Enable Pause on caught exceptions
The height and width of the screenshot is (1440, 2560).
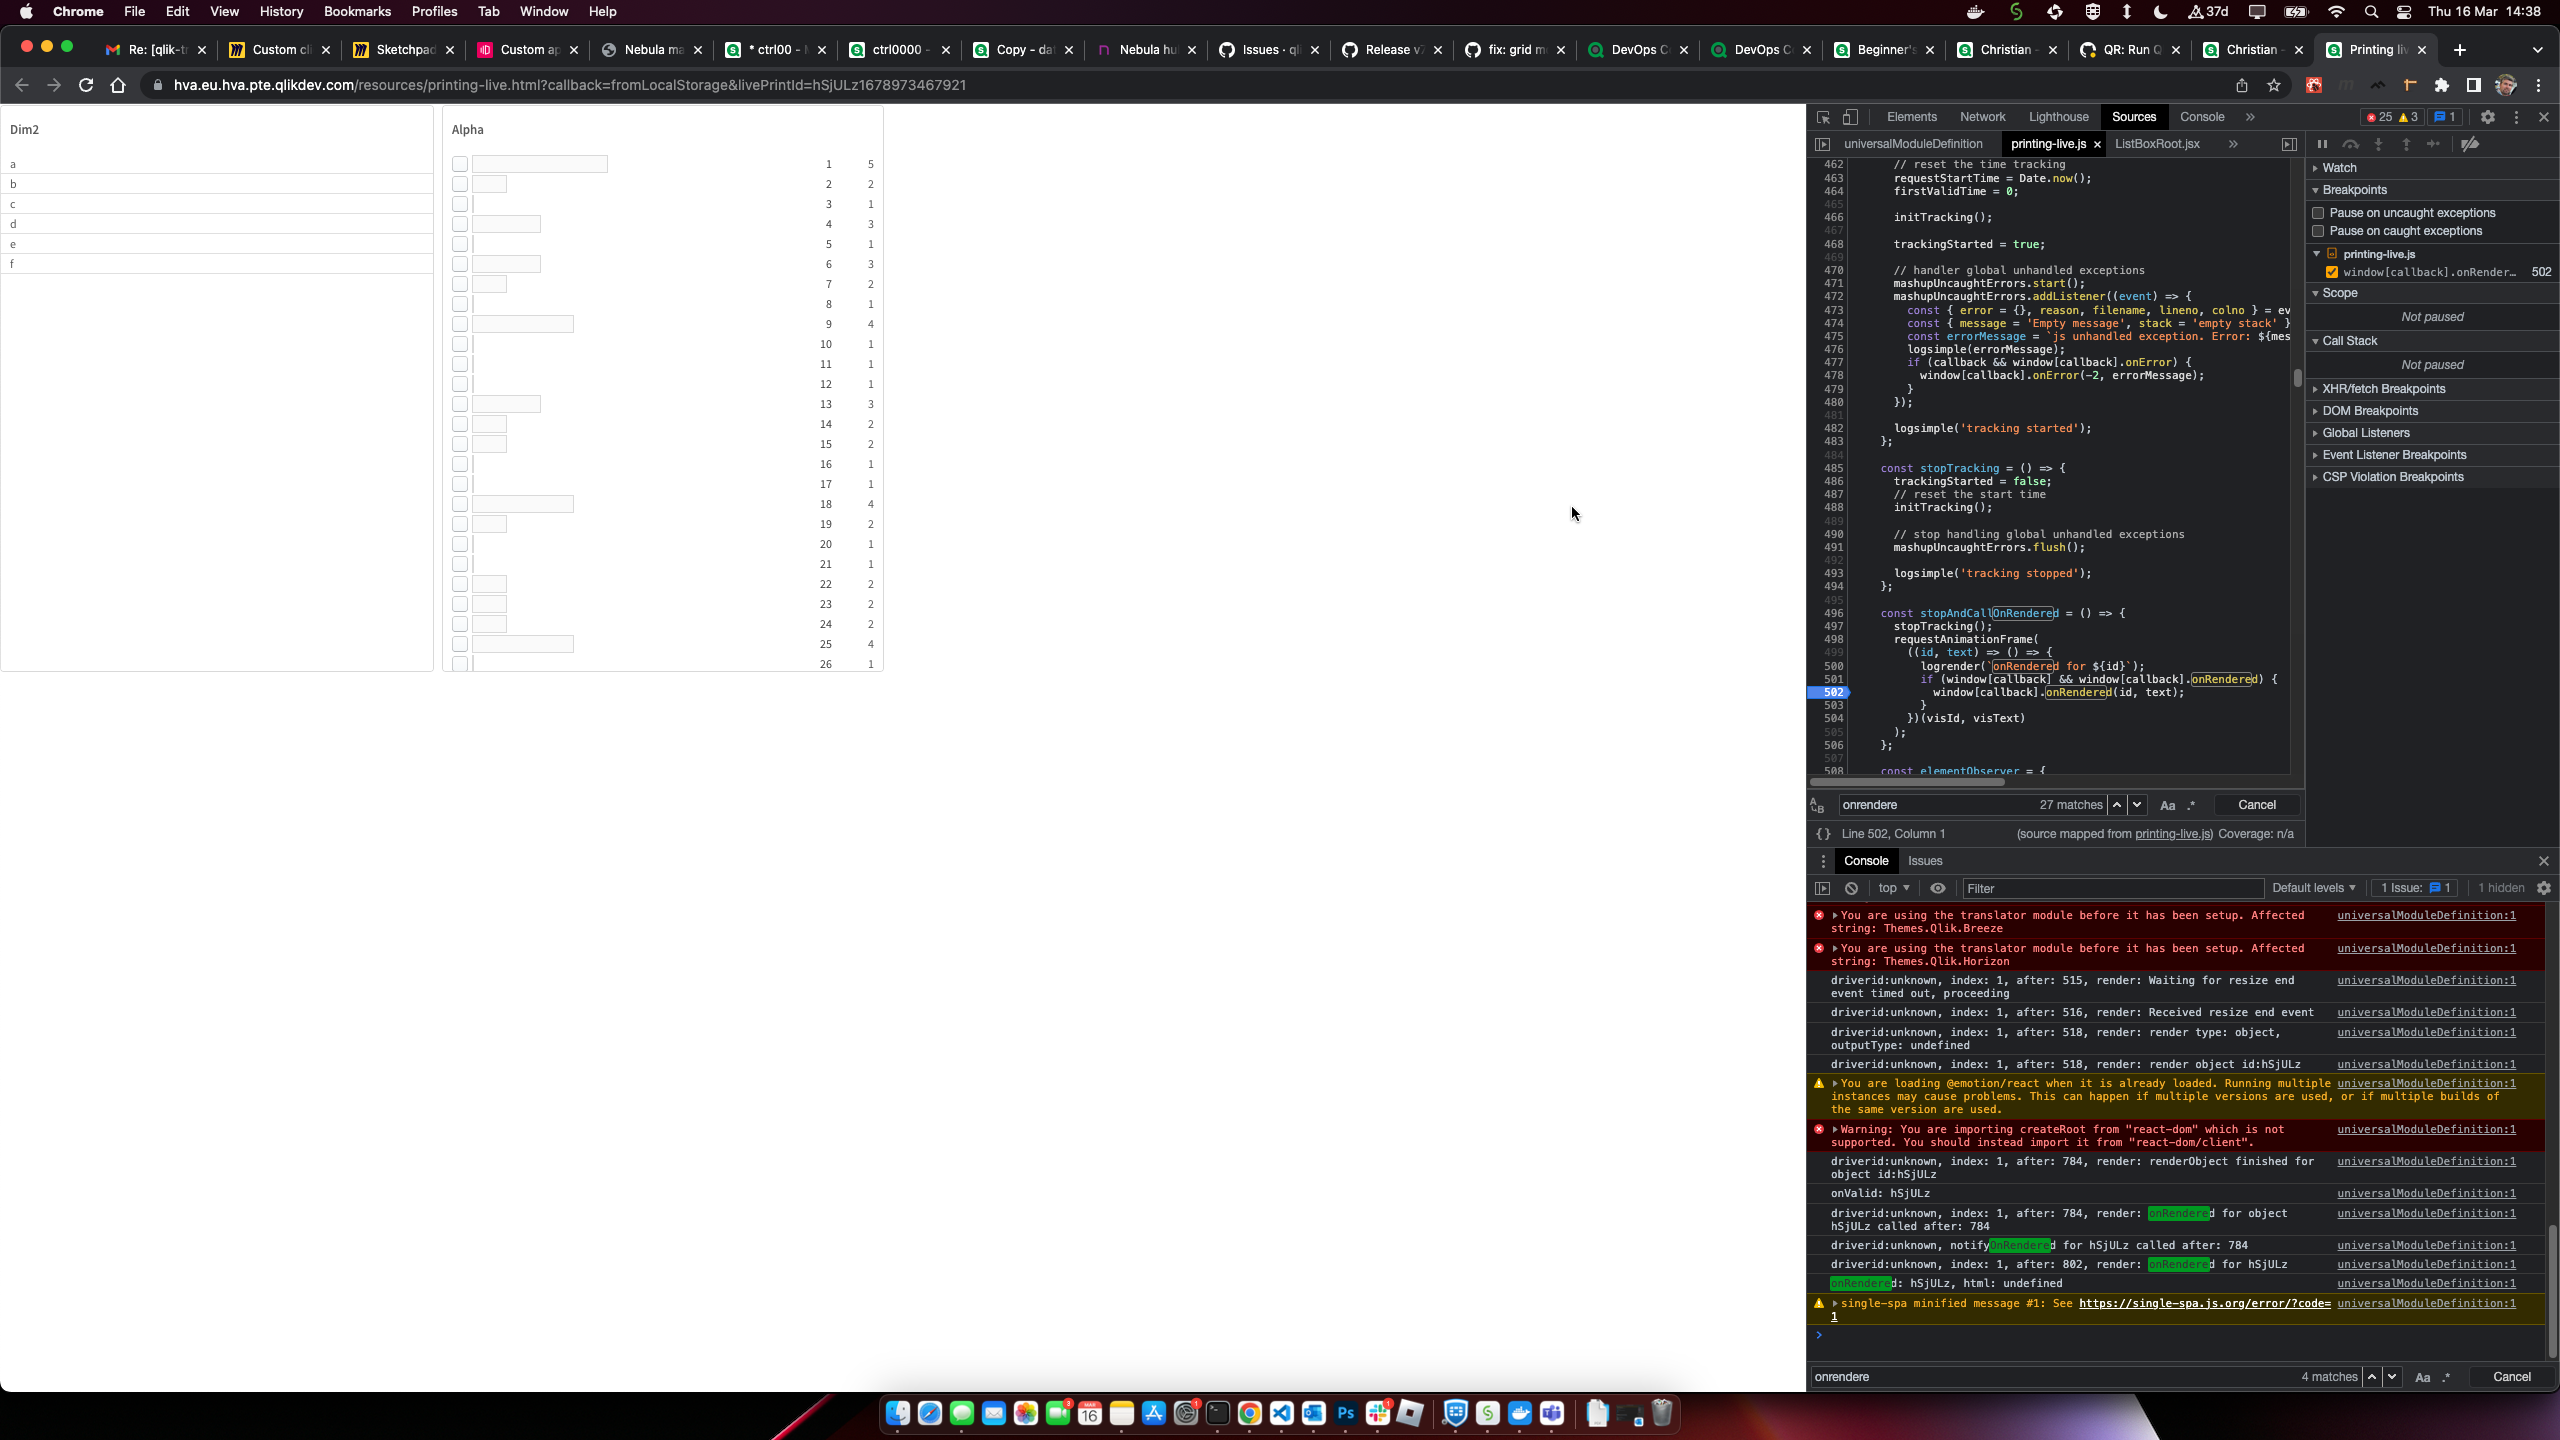[x=2319, y=231]
